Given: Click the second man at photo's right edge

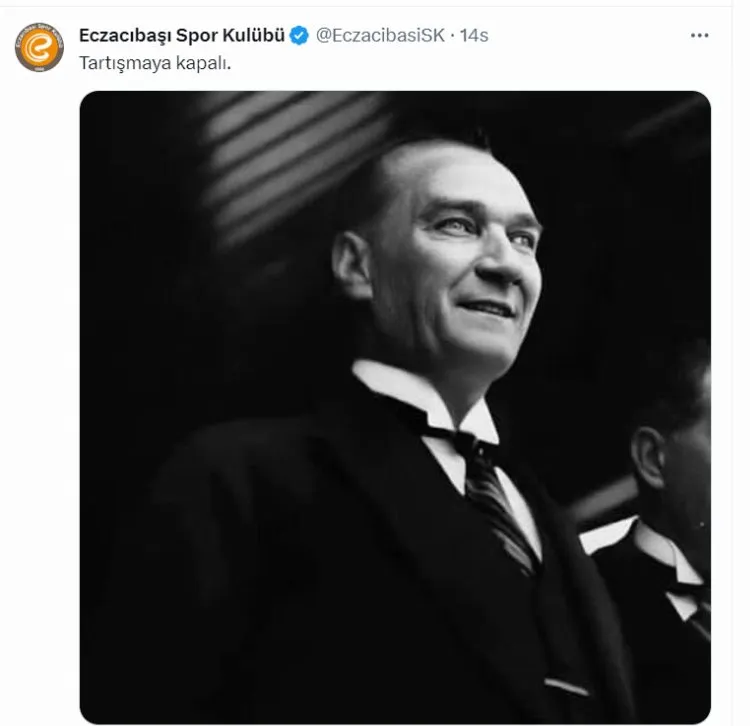Looking at the screenshot, I should (670, 480).
